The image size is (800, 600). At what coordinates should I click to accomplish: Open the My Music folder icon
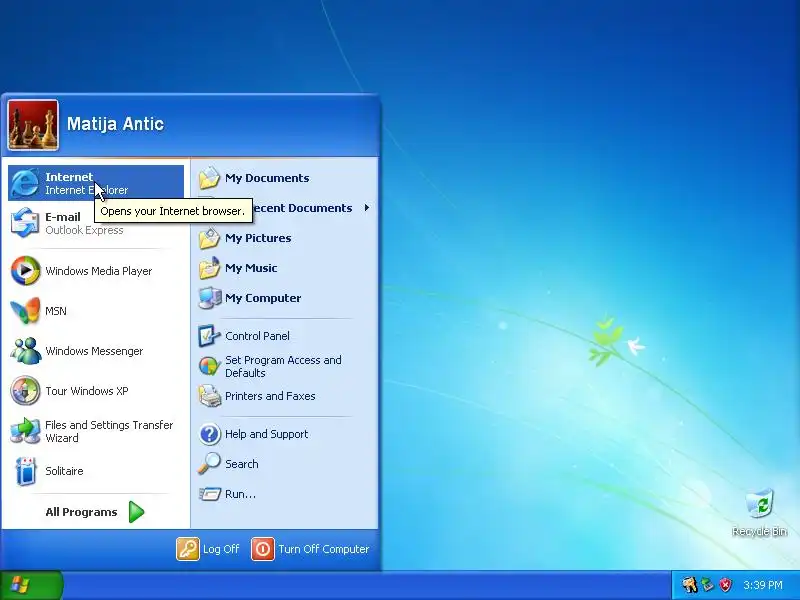point(209,268)
